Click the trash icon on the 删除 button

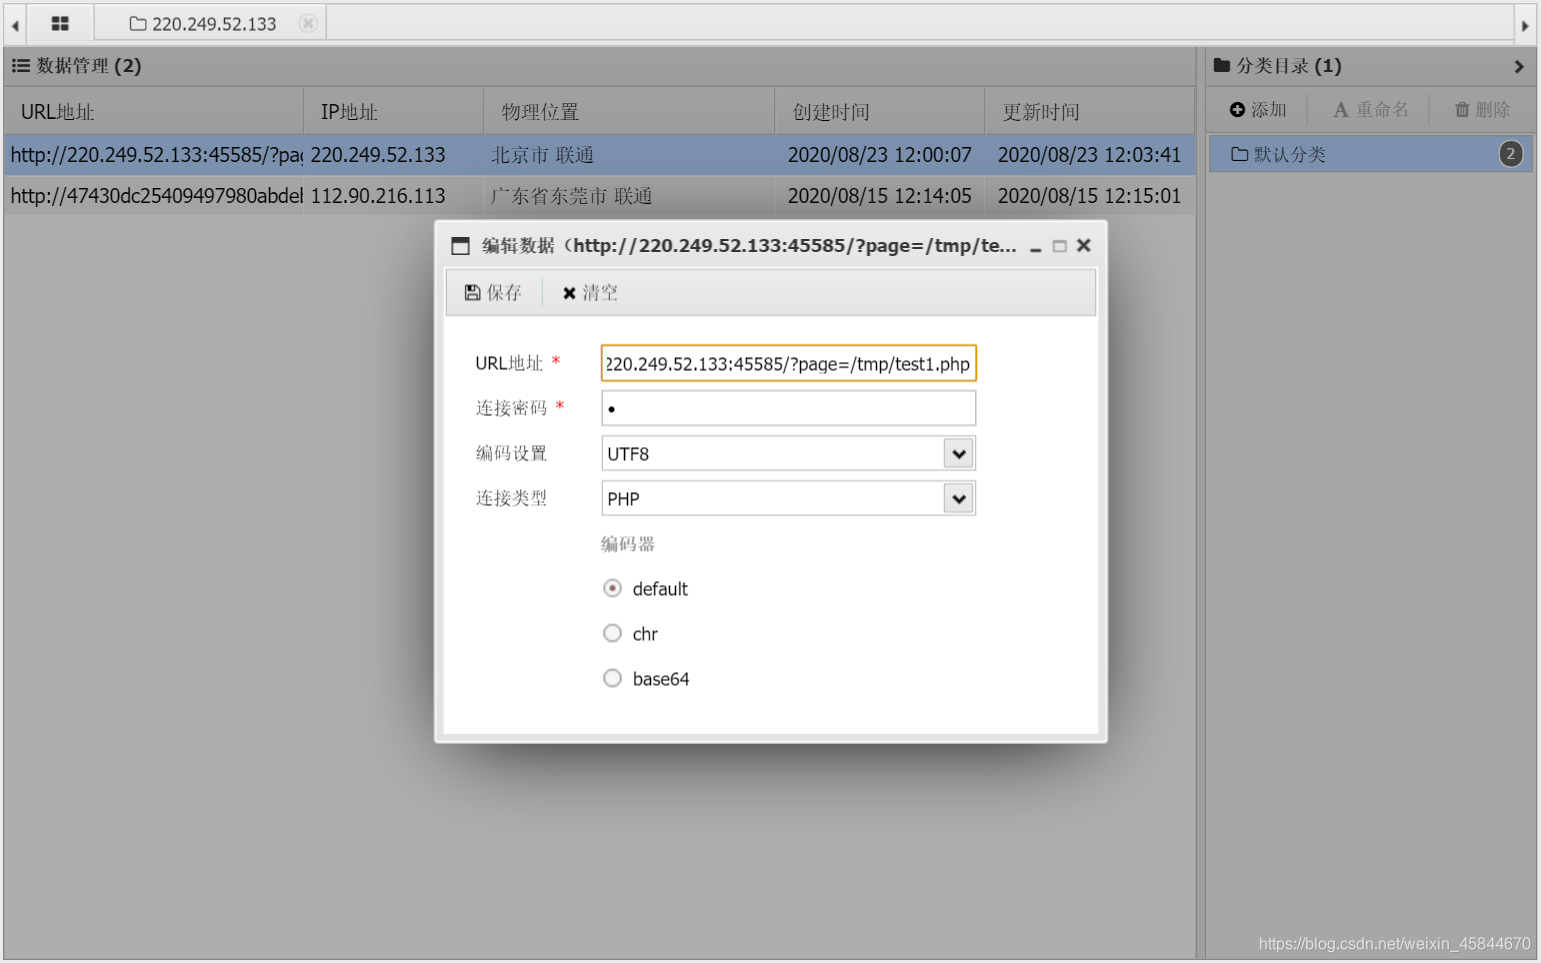tap(1462, 109)
